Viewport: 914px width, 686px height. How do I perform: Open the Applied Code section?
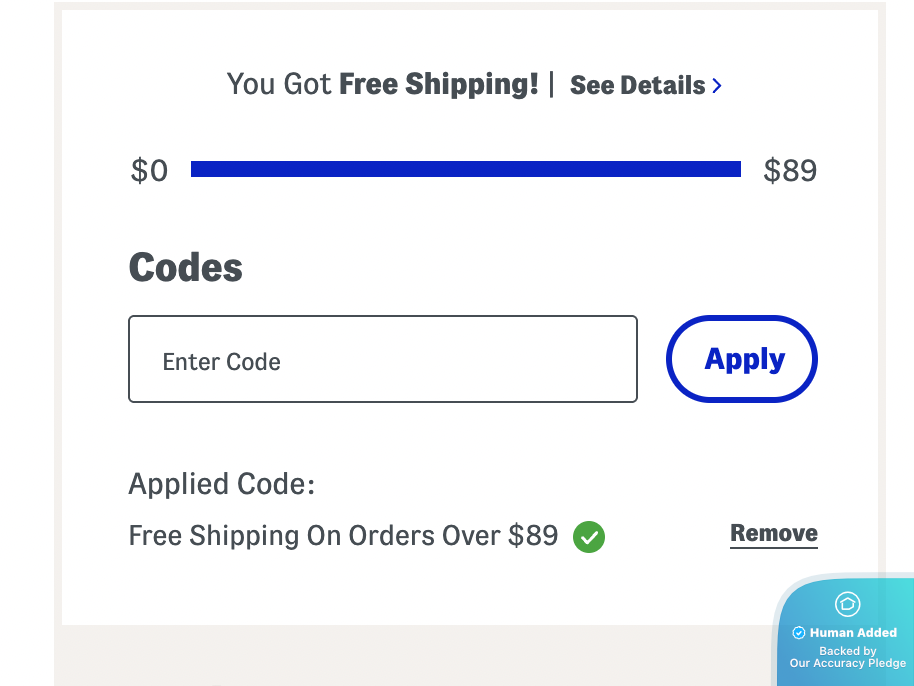[x=221, y=483]
